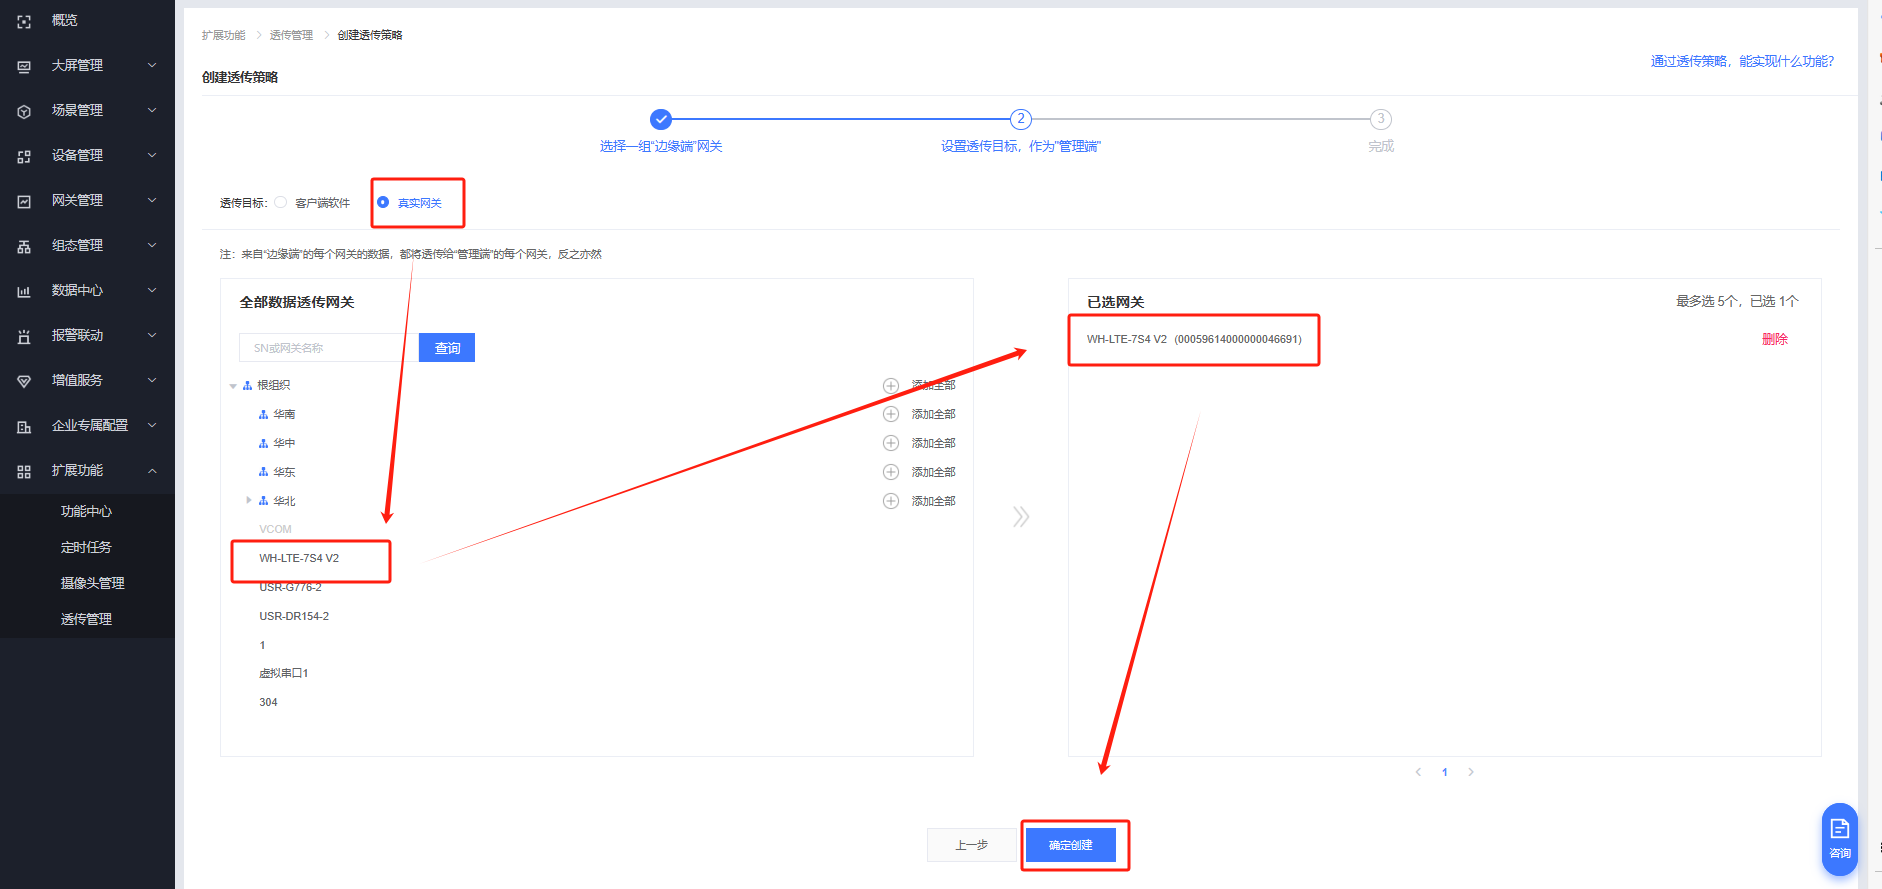Click the 概览 overview icon in sidebar

point(24,21)
